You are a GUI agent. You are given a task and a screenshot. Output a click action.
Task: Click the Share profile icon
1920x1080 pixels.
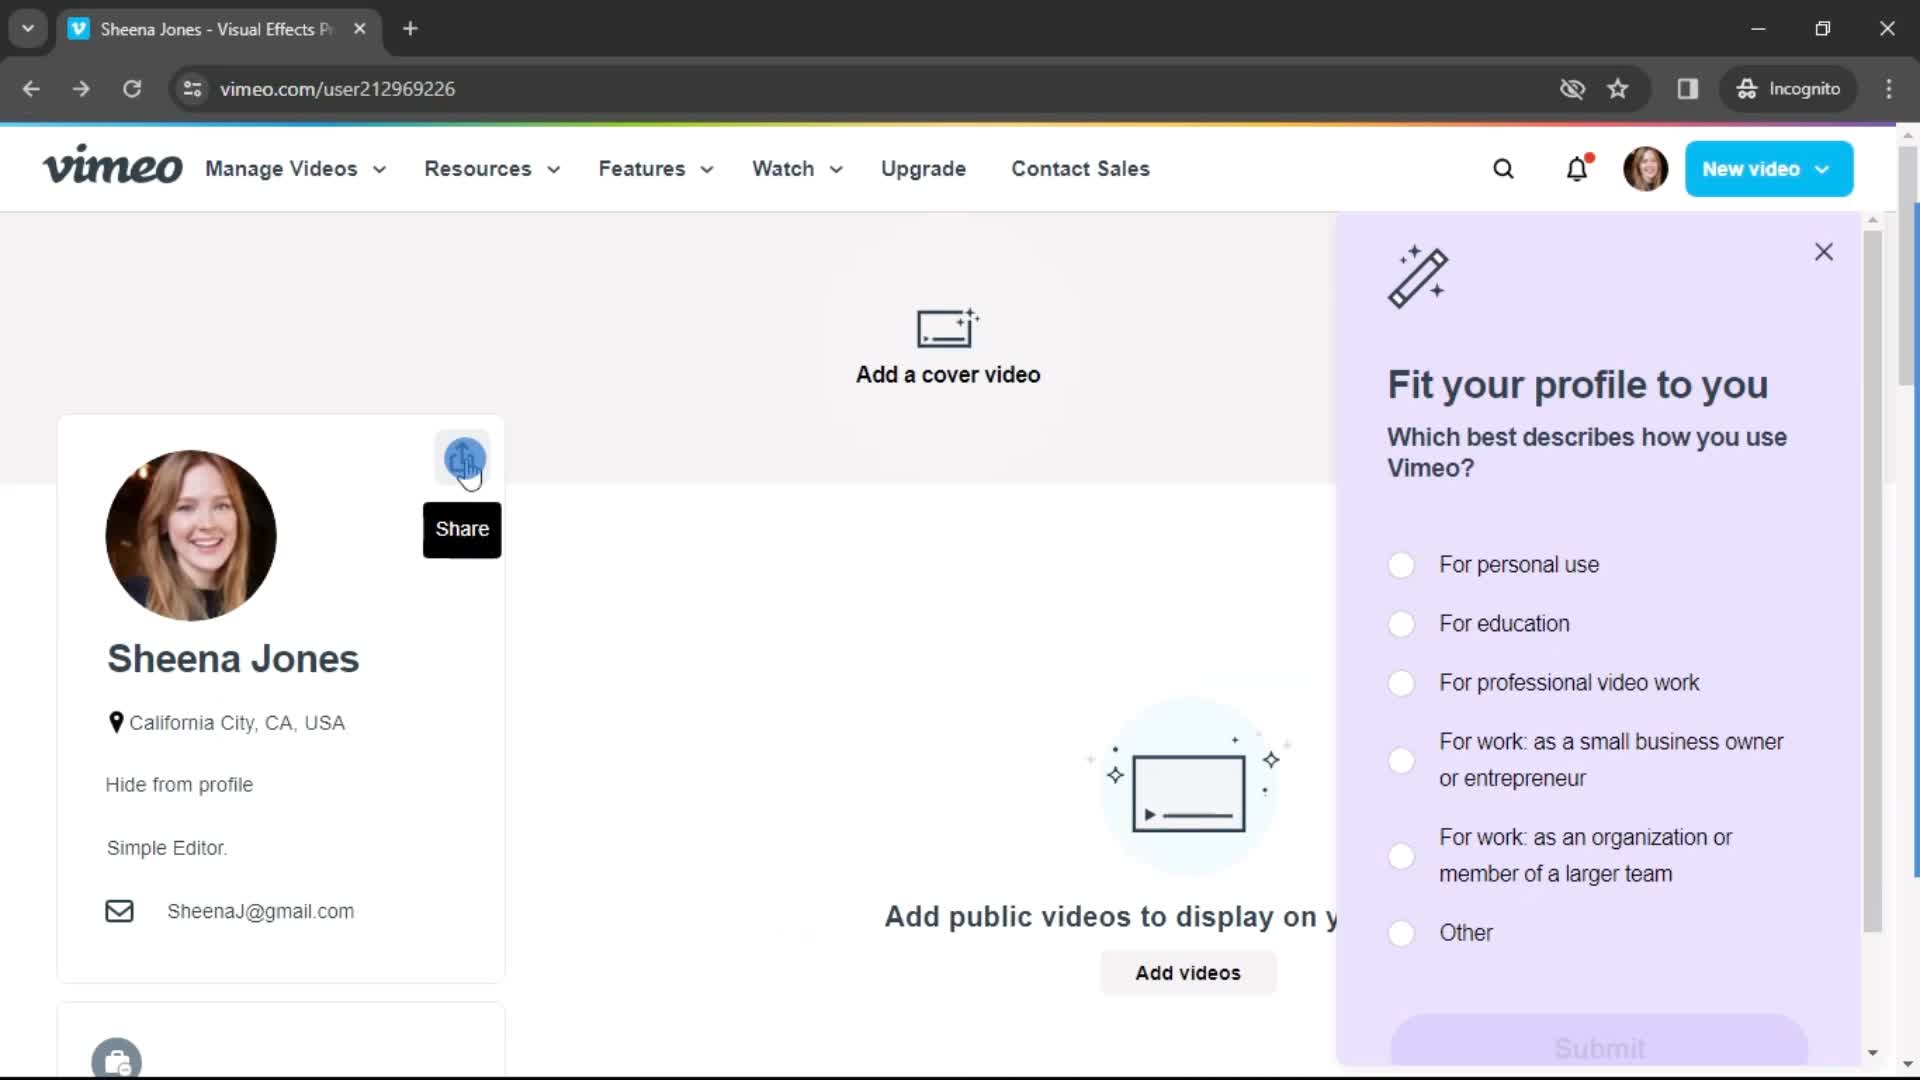(x=462, y=459)
